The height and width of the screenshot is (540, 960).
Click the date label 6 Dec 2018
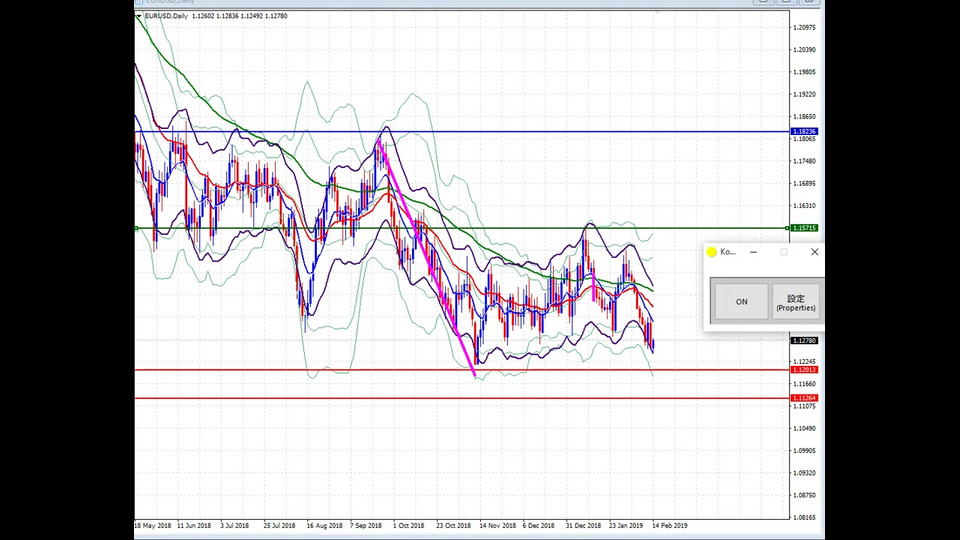(538, 525)
